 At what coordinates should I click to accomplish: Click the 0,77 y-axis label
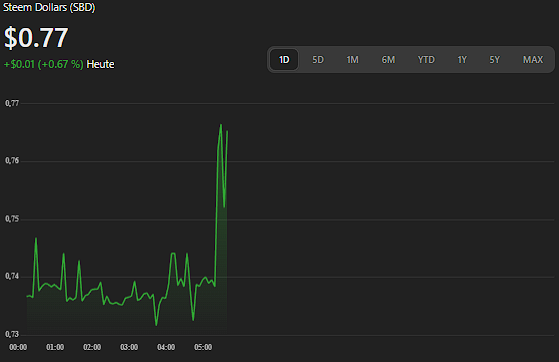coord(12,103)
